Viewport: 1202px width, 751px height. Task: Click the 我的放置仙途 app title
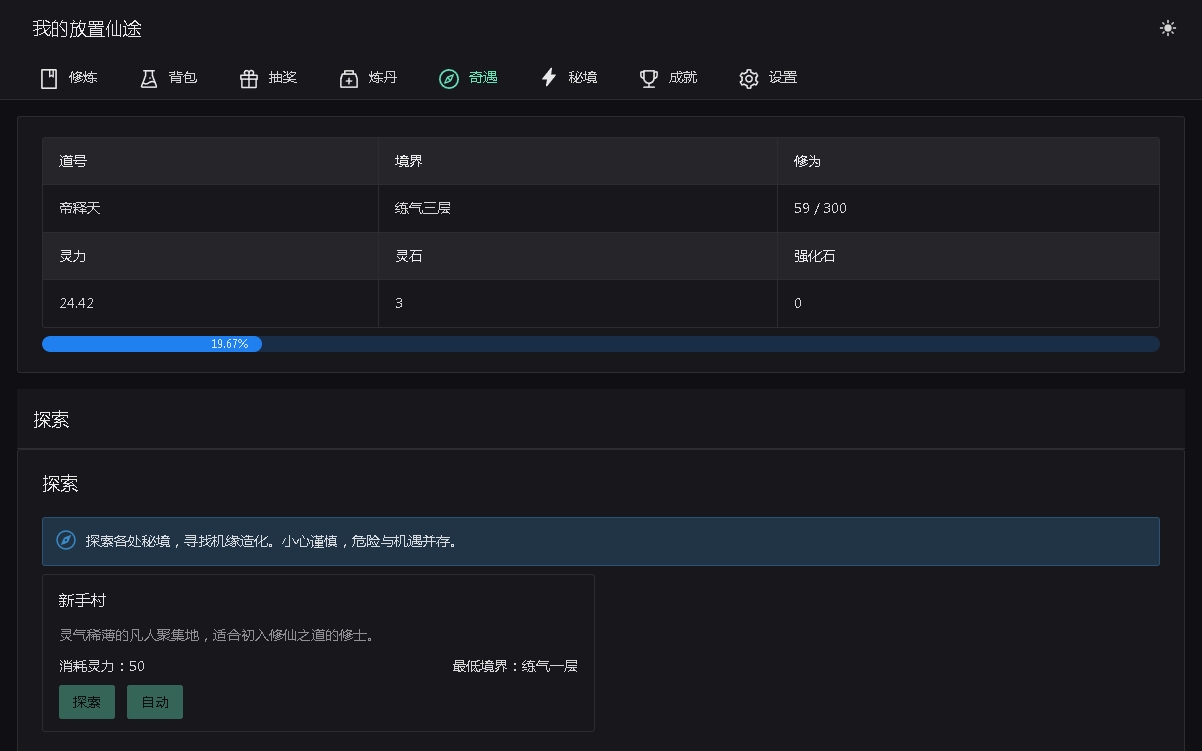click(87, 29)
